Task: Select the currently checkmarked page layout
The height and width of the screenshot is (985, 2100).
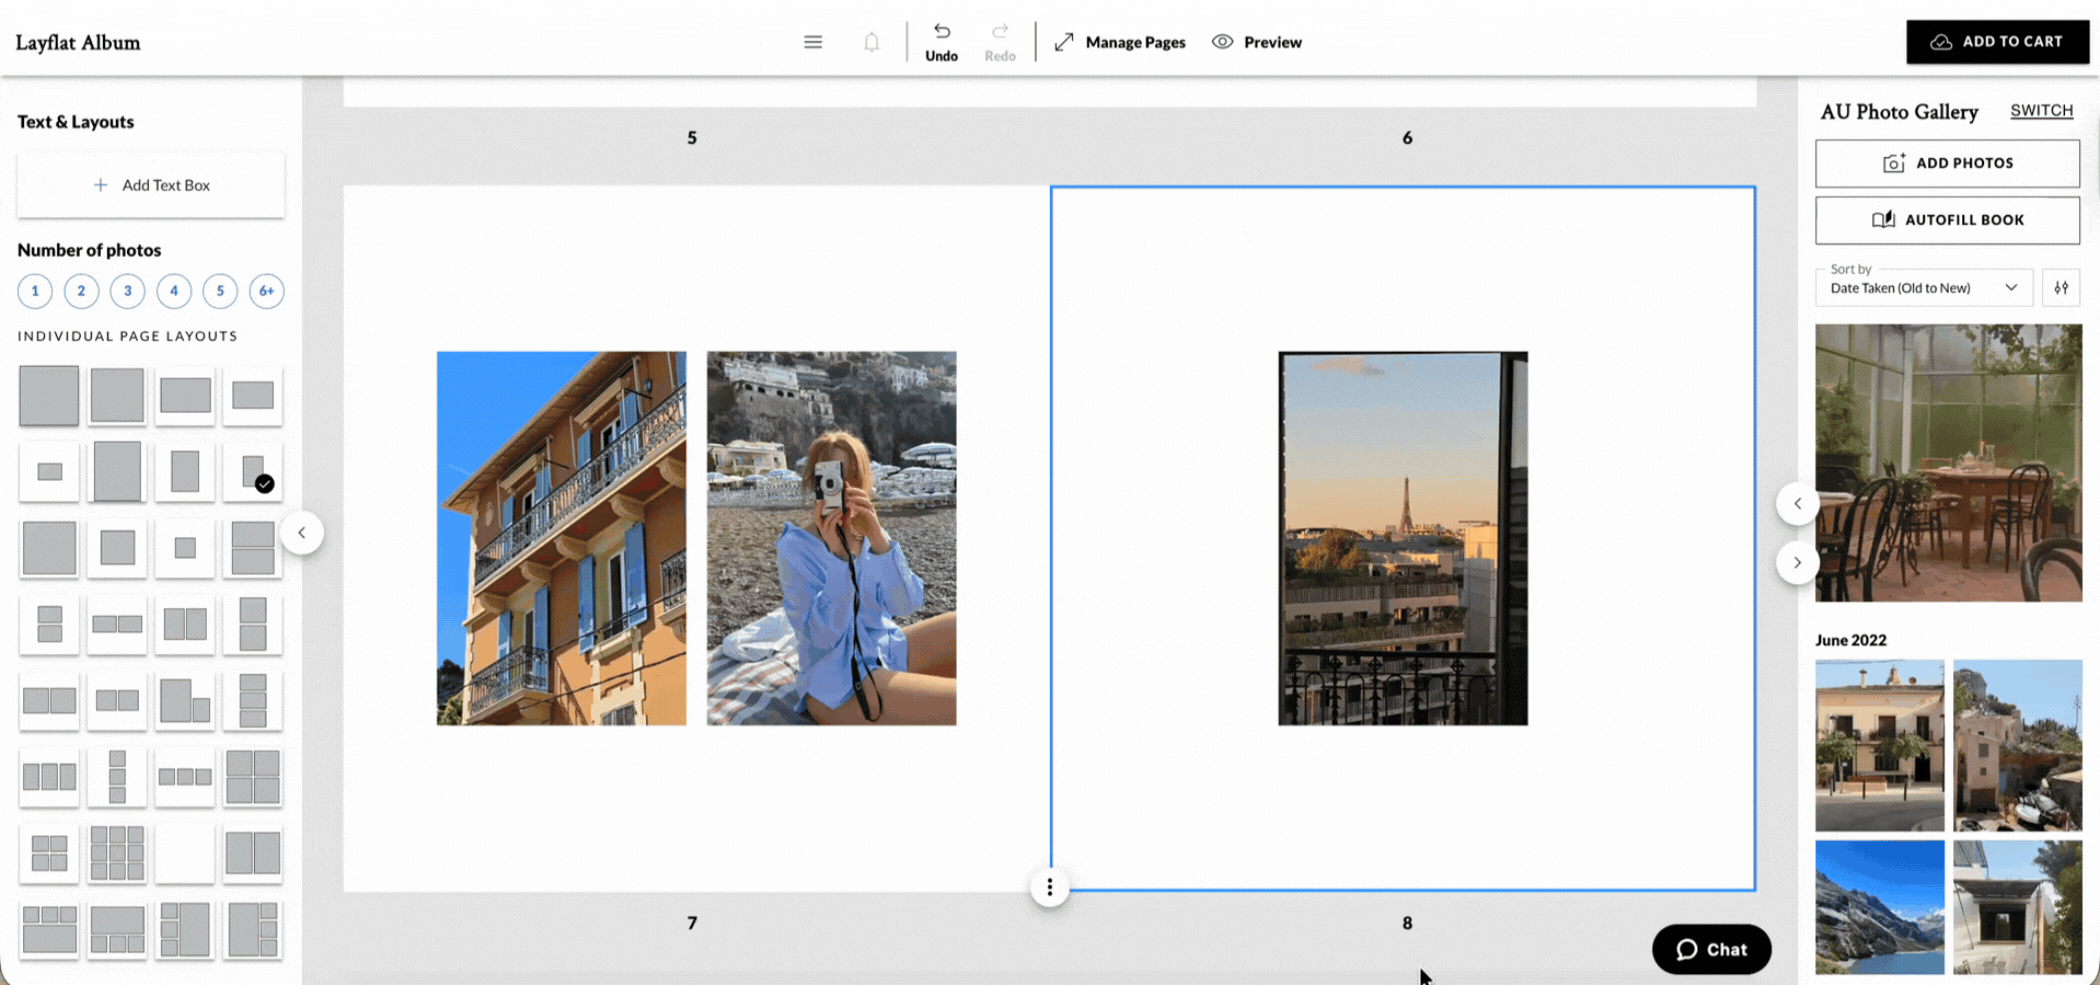Action: coord(252,470)
